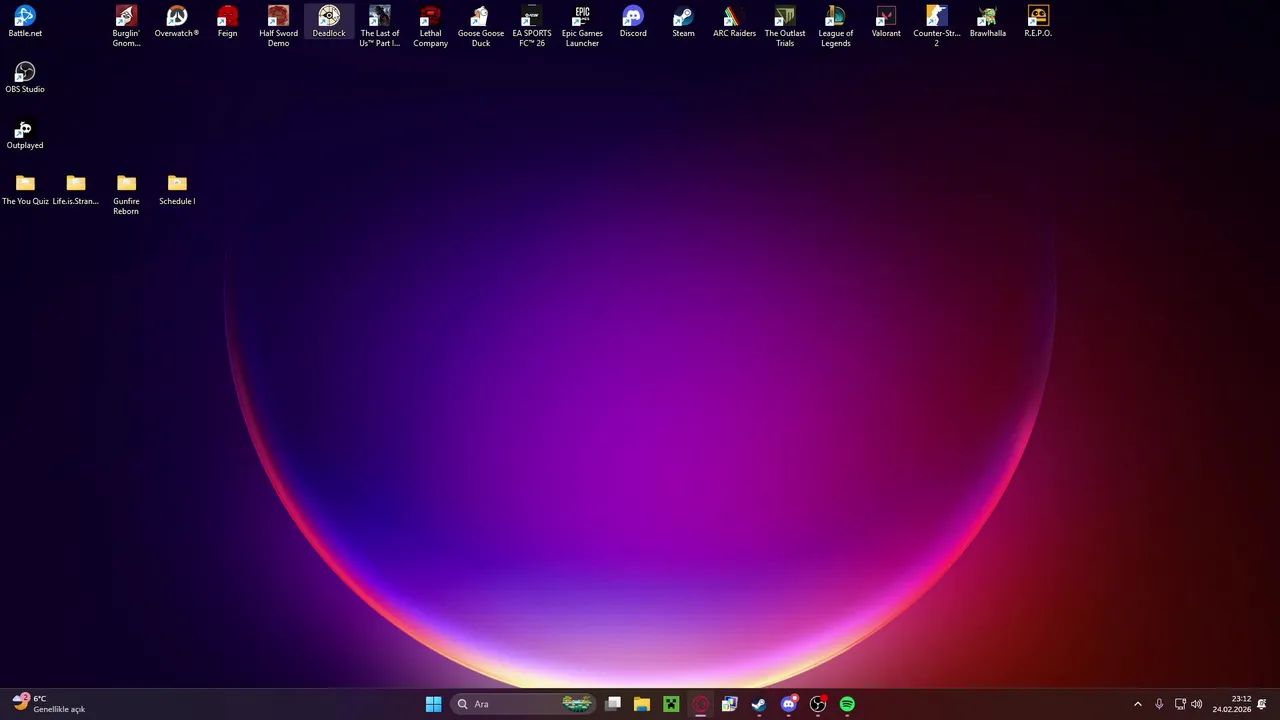Select the Outplayed desktop shortcut
The width and height of the screenshot is (1280, 720).
point(25,134)
